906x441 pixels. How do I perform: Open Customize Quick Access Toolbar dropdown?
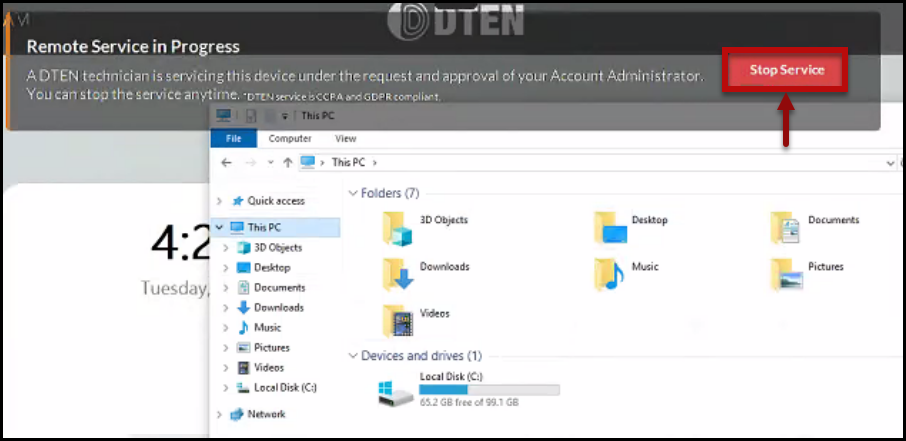point(285,116)
